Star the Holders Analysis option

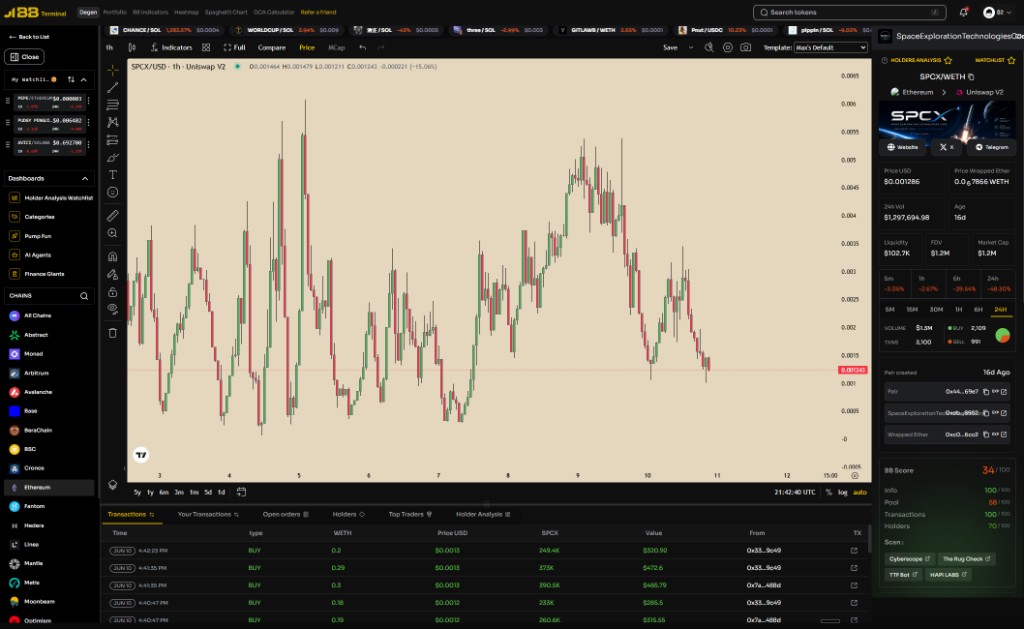(x=948, y=60)
